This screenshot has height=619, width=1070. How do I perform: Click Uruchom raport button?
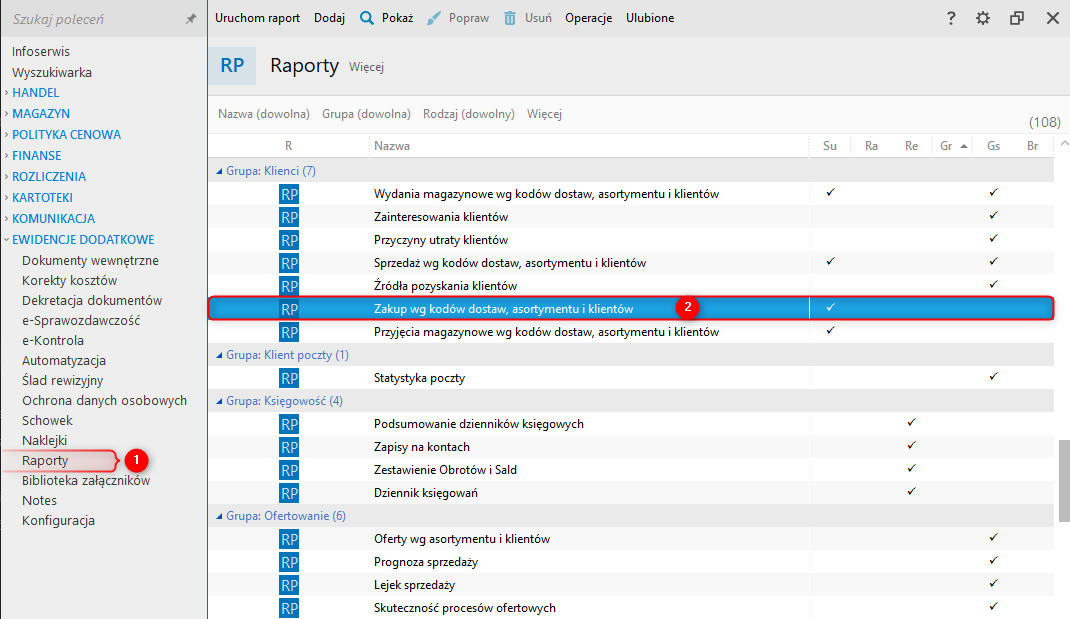pyautogui.click(x=257, y=18)
